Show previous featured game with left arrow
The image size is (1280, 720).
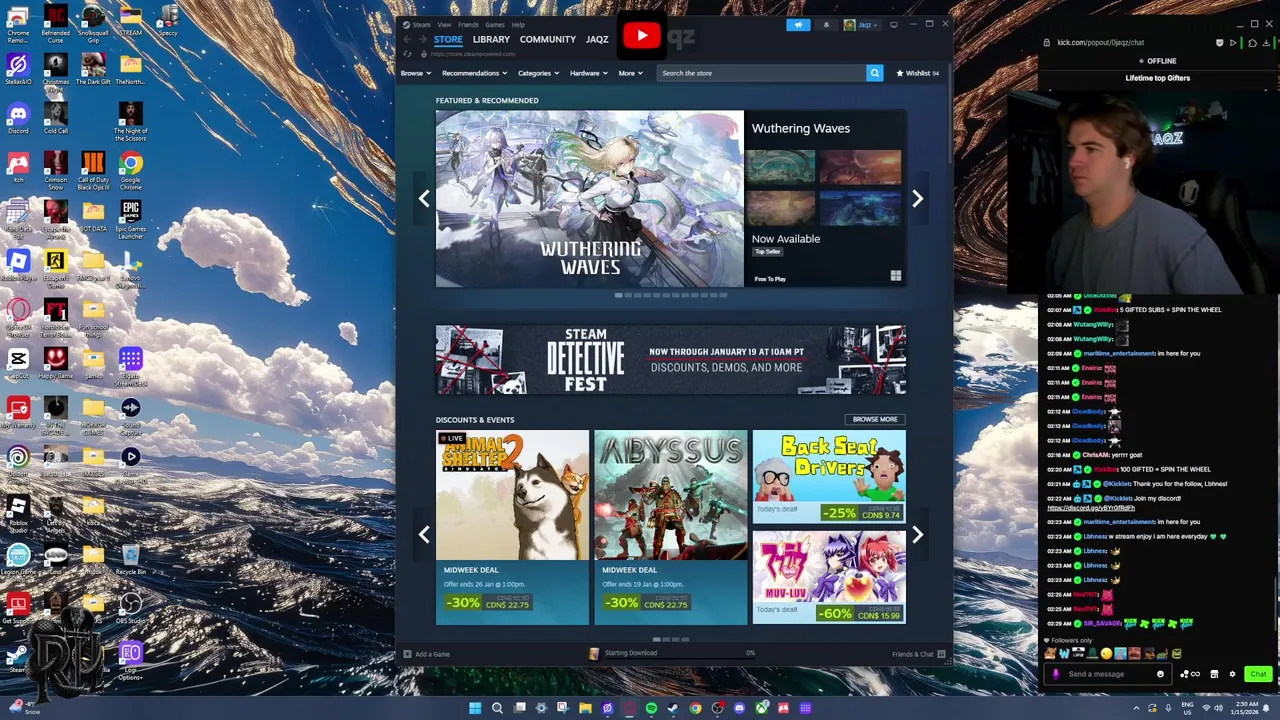click(x=424, y=198)
